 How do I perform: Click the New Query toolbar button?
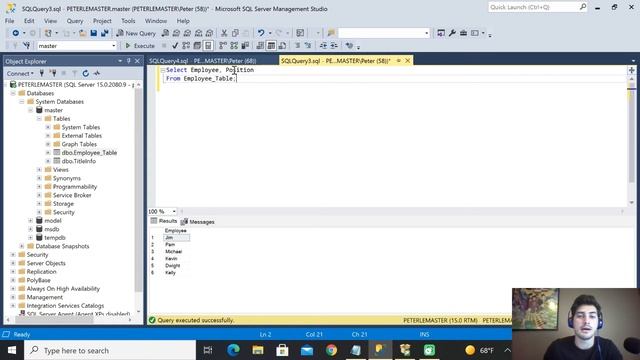136,33
